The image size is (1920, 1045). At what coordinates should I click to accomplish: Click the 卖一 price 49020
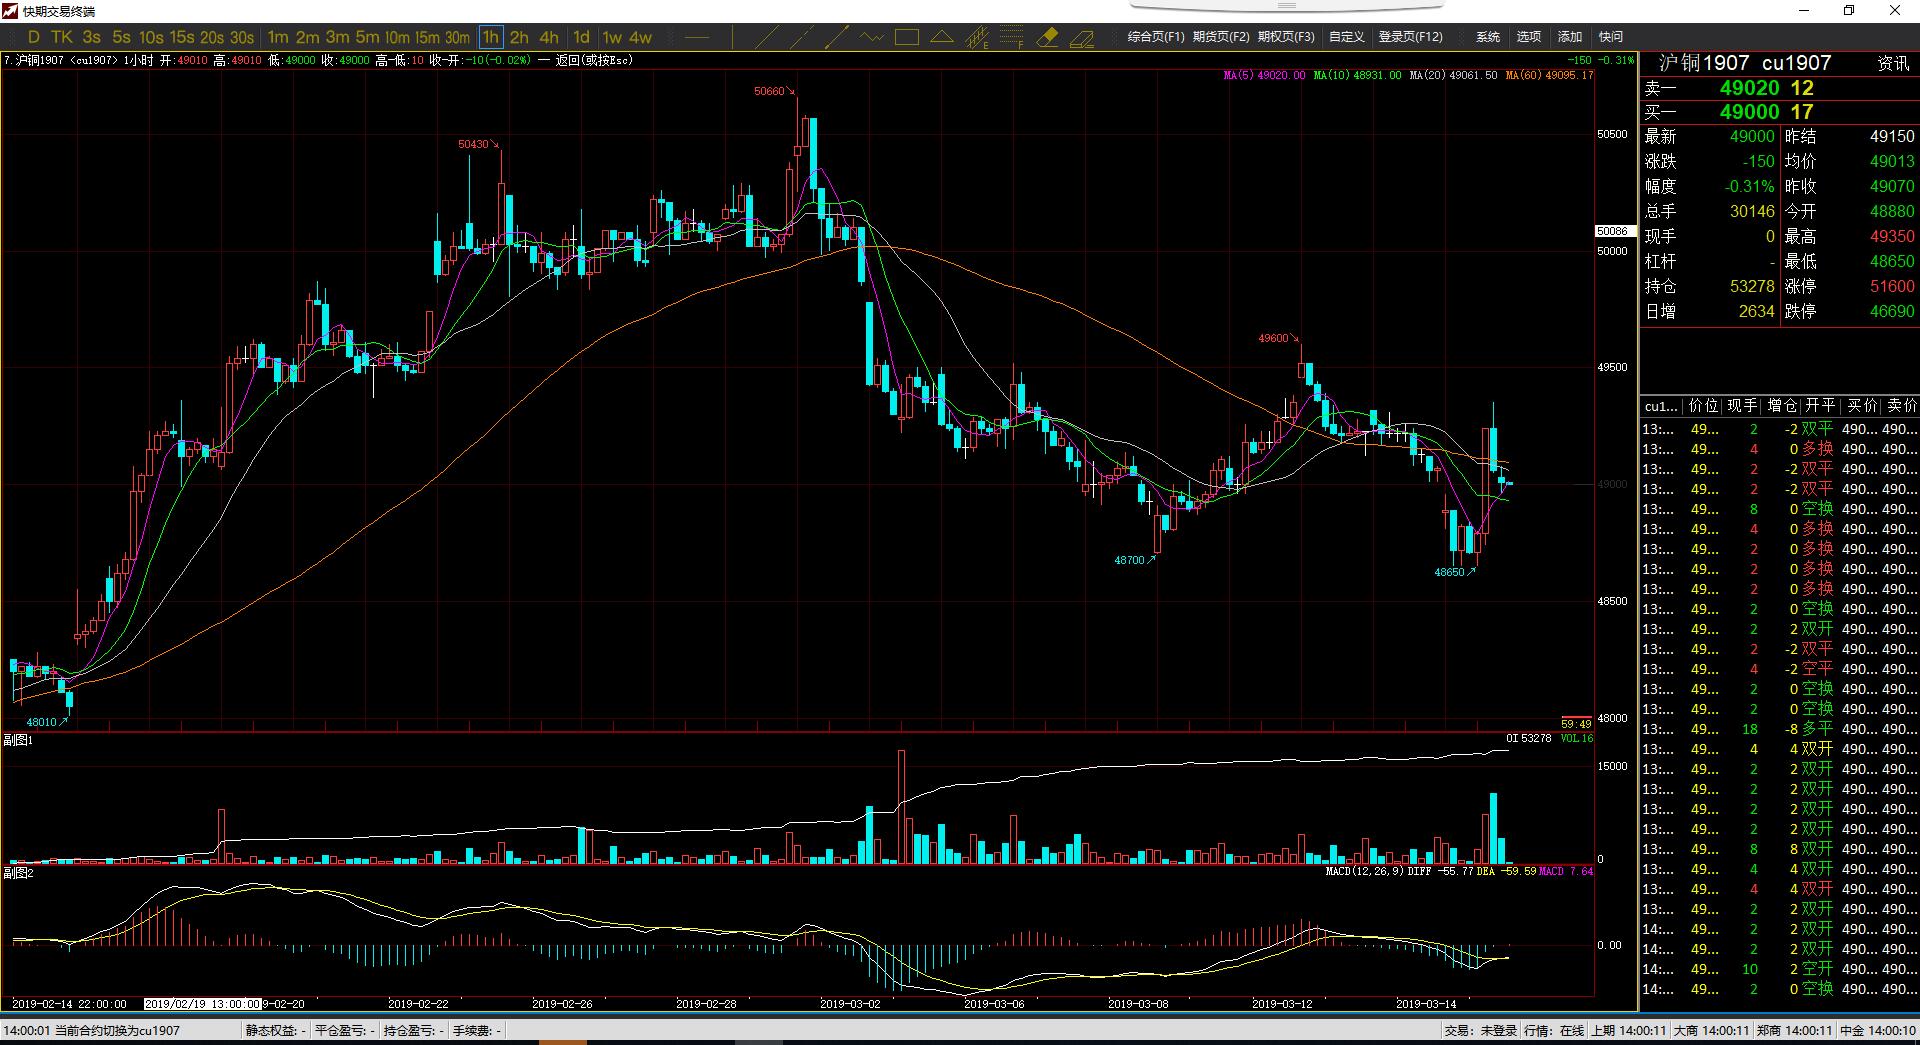(1749, 88)
